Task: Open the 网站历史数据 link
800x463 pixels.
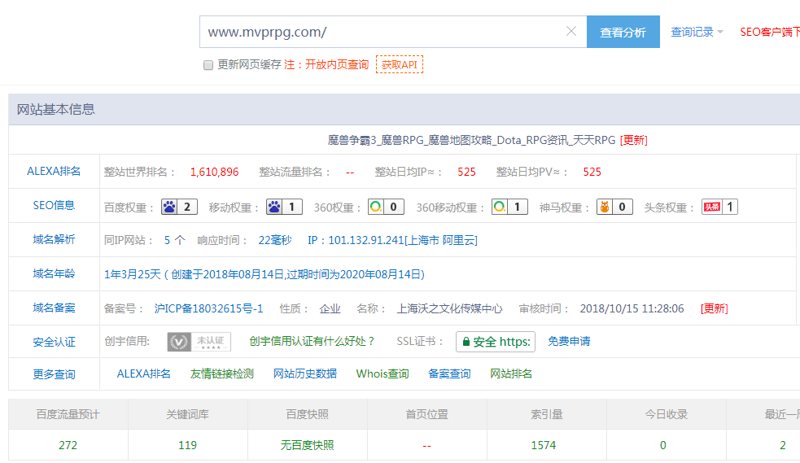Action: (305, 374)
